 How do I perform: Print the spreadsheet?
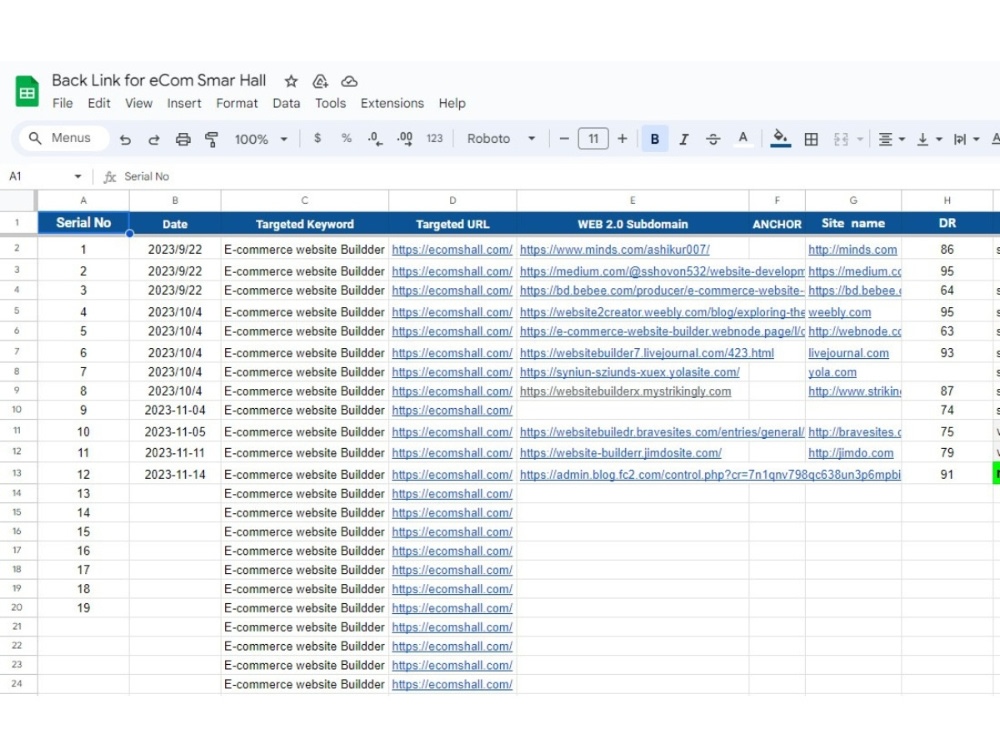183,139
